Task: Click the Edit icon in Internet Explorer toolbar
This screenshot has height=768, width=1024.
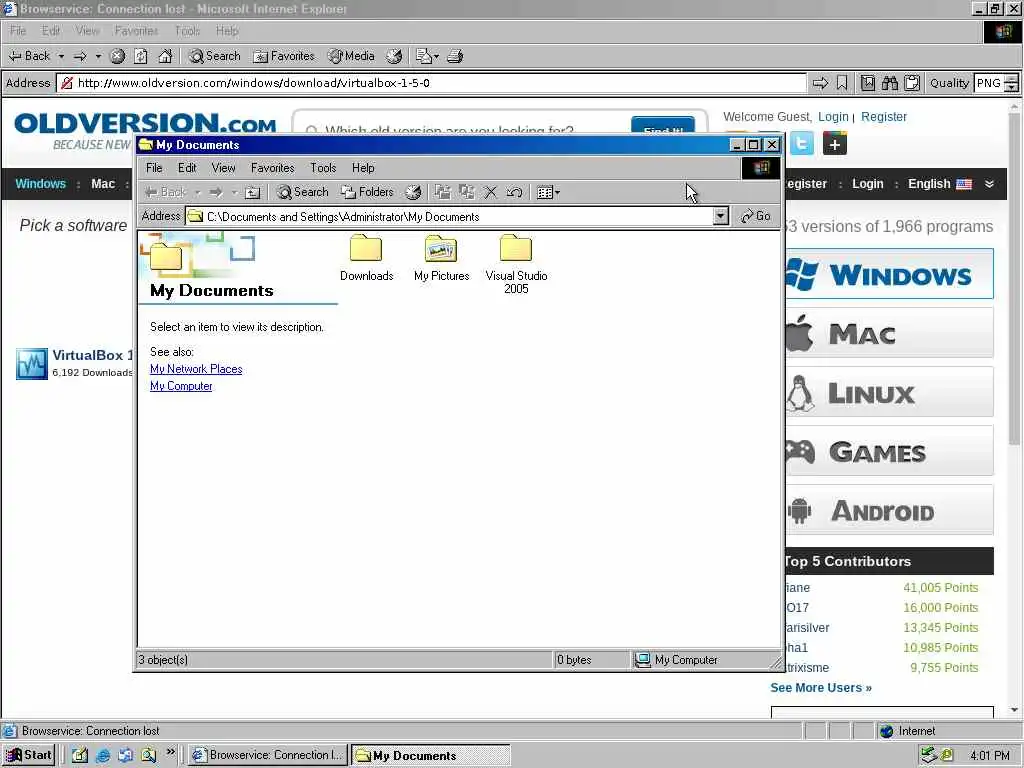Action: (424, 56)
